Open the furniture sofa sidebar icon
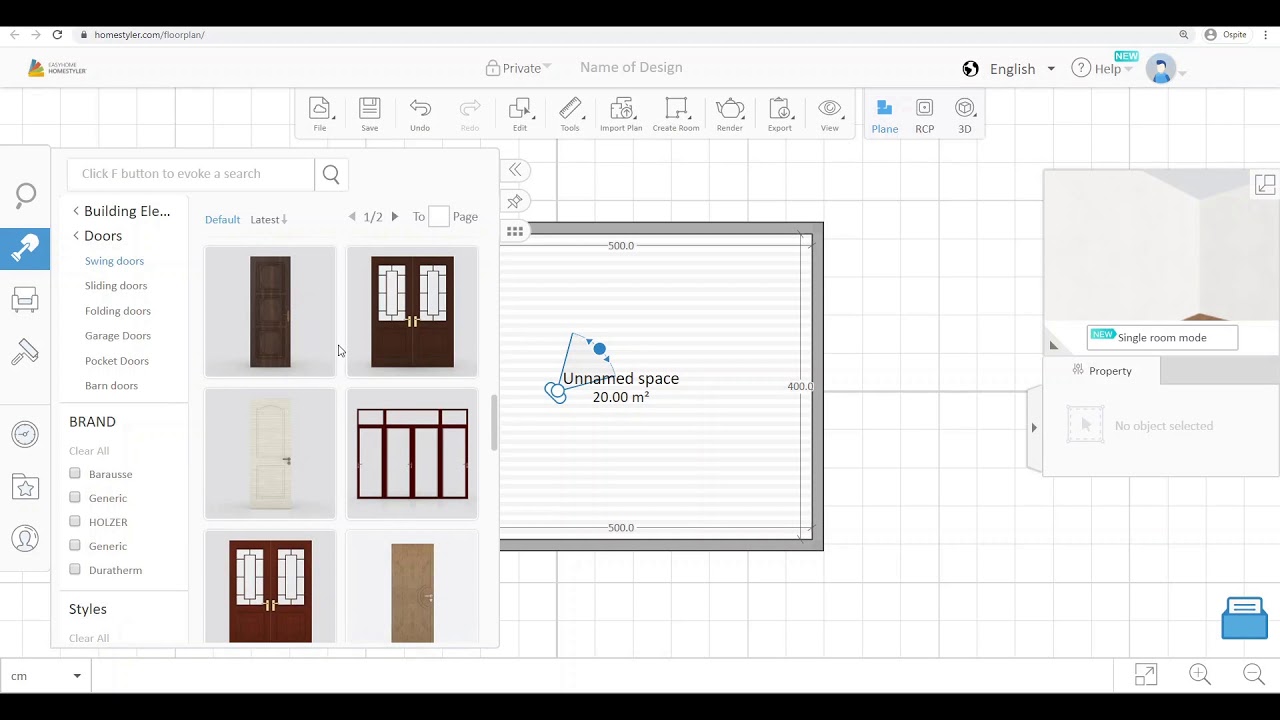Image resolution: width=1280 pixels, height=720 pixels. tap(25, 299)
